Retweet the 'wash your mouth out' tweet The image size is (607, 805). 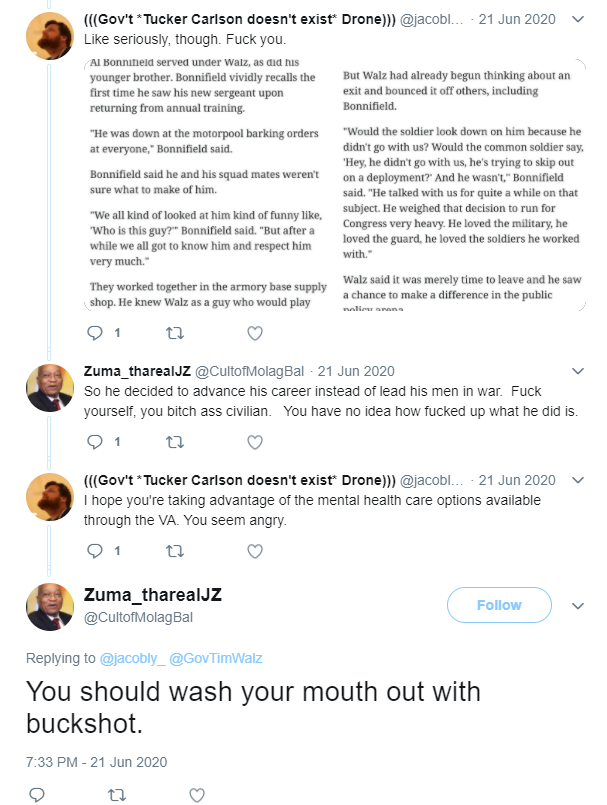(x=117, y=795)
